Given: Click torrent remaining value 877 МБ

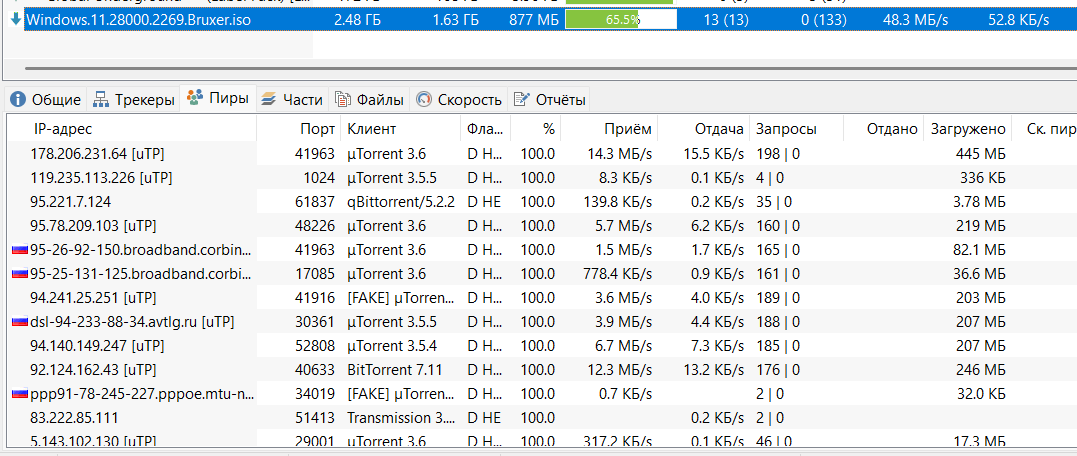Looking at the screenshot, I should tap(534, 20).
